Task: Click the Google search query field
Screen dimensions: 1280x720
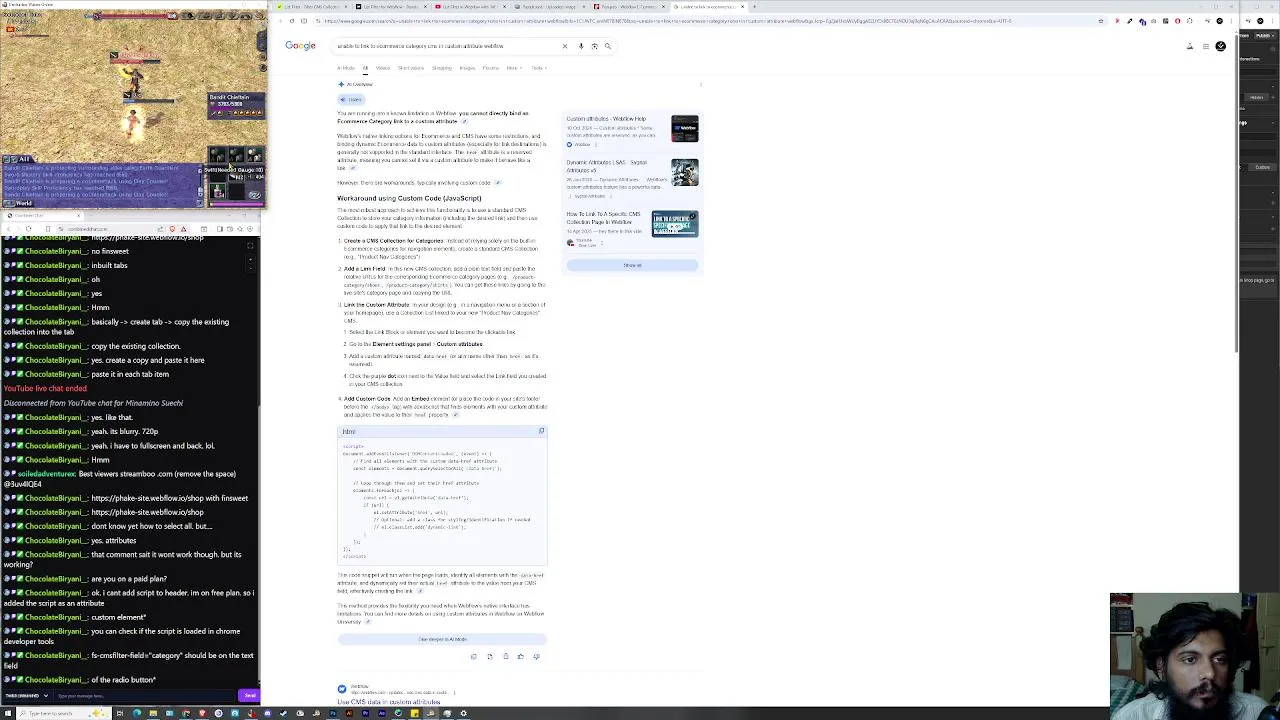Action: (445, 46)
